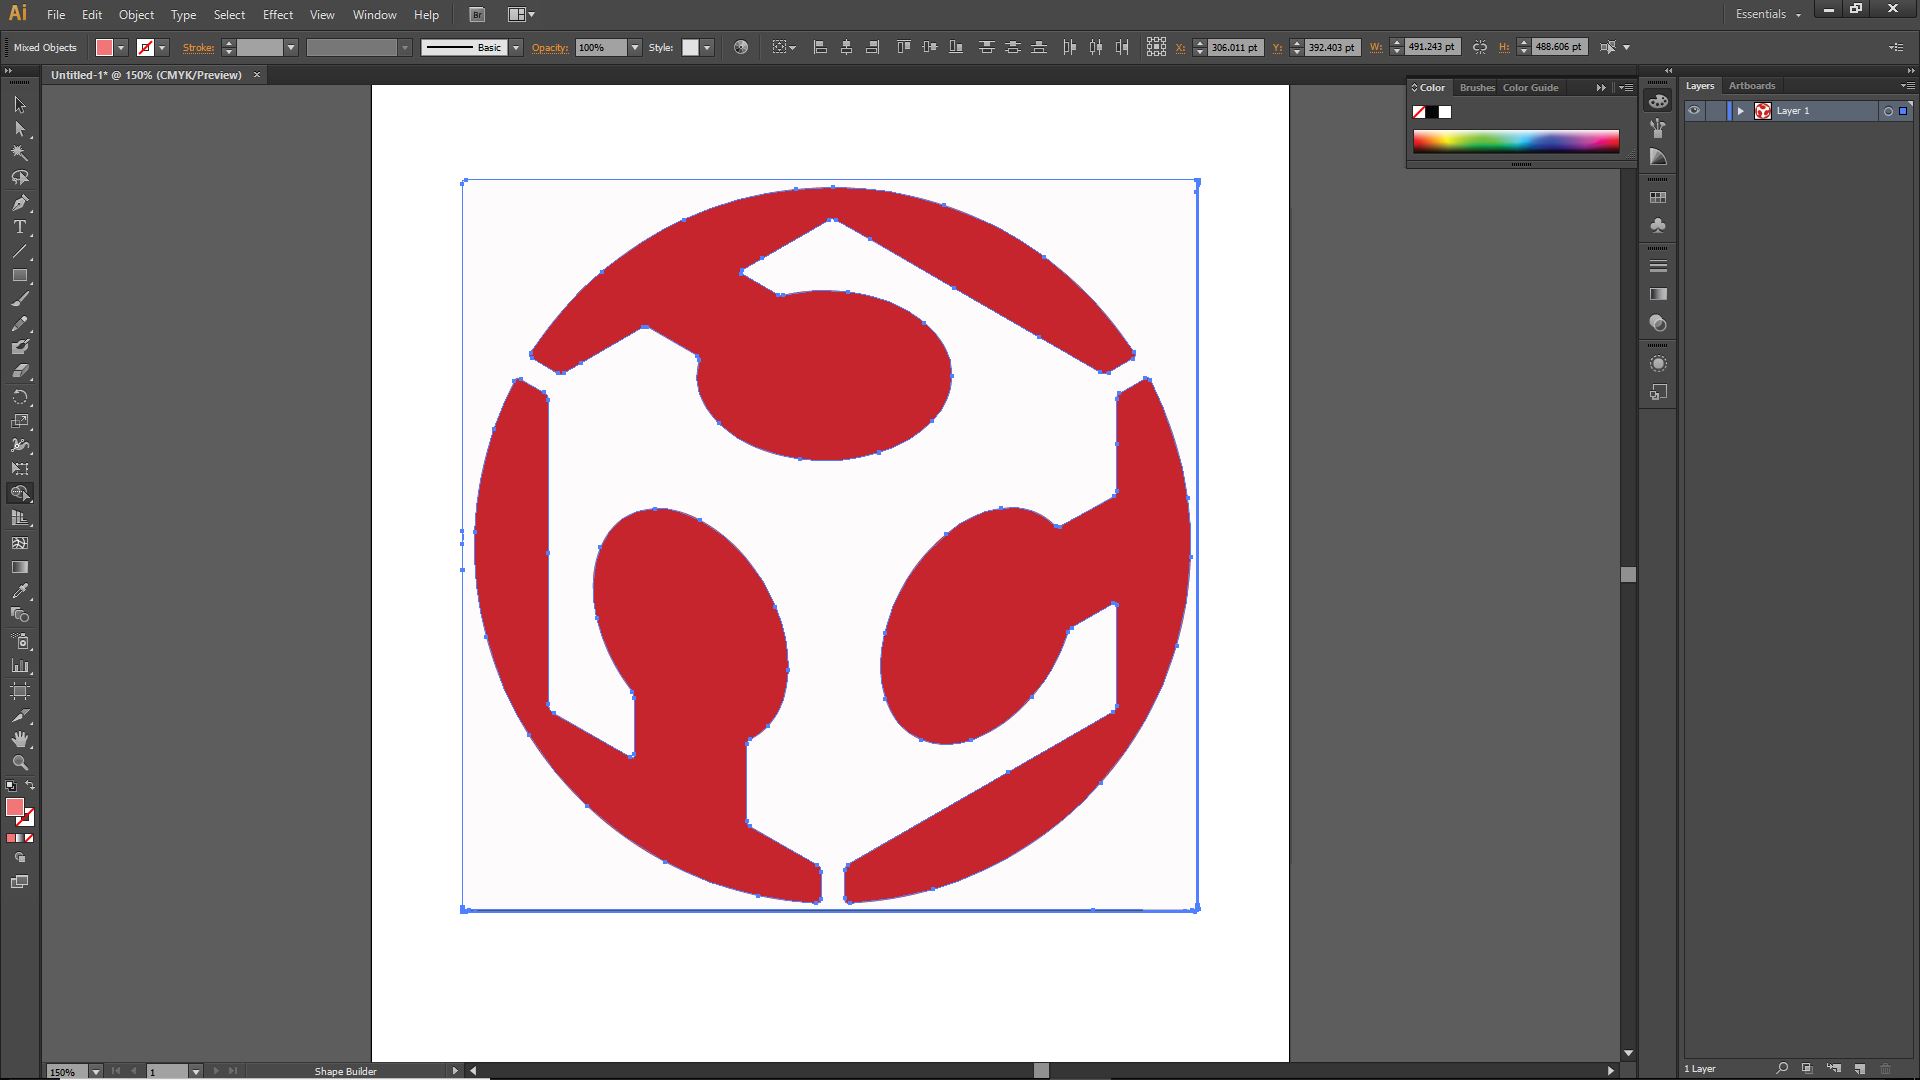The image size is (1920, 1080).
Task: Select the Rectangle tool
Action: click(20, 275)
